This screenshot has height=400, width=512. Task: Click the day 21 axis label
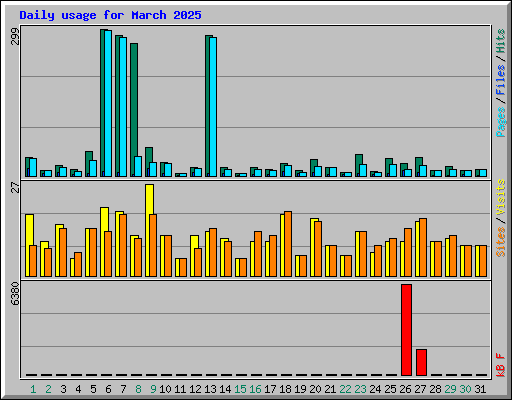pyautogui.click(x=330, y=389)
